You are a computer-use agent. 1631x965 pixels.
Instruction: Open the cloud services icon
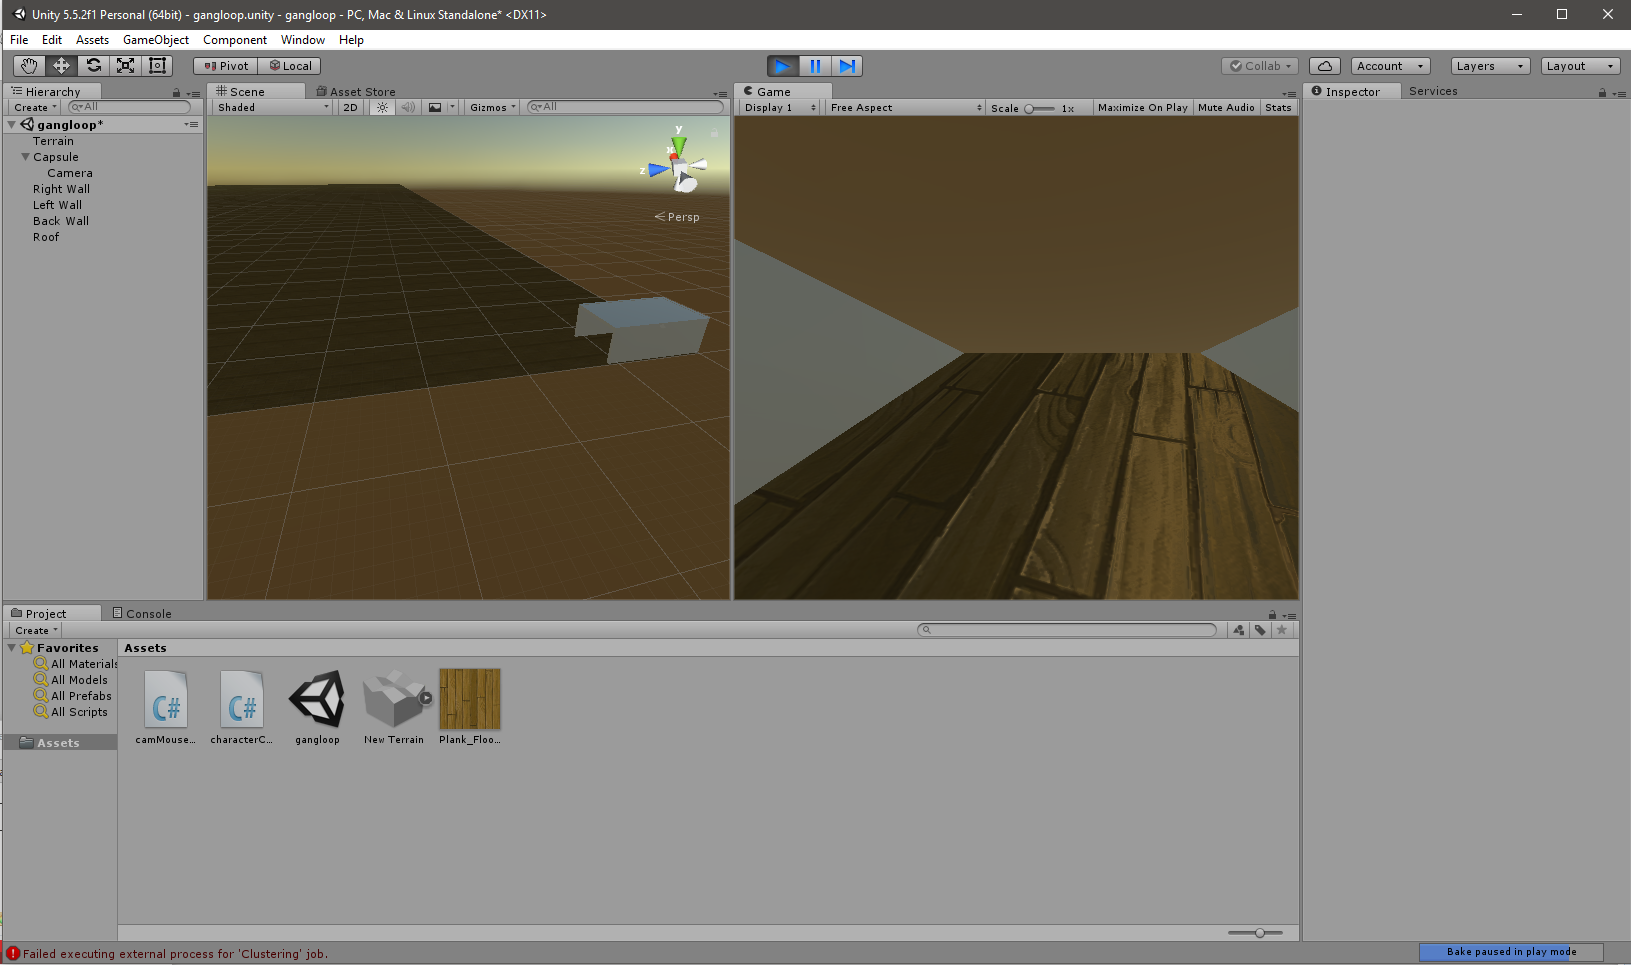point(1325,66)
